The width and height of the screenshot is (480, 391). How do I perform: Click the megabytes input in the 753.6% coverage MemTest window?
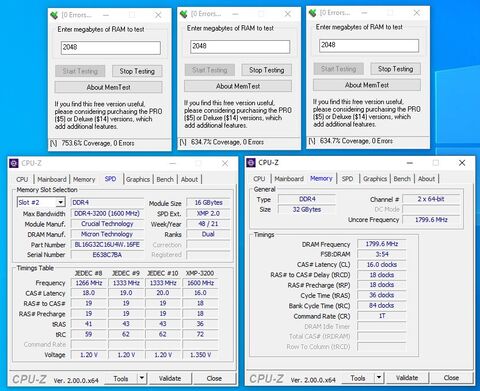click(x=111, y=48)
